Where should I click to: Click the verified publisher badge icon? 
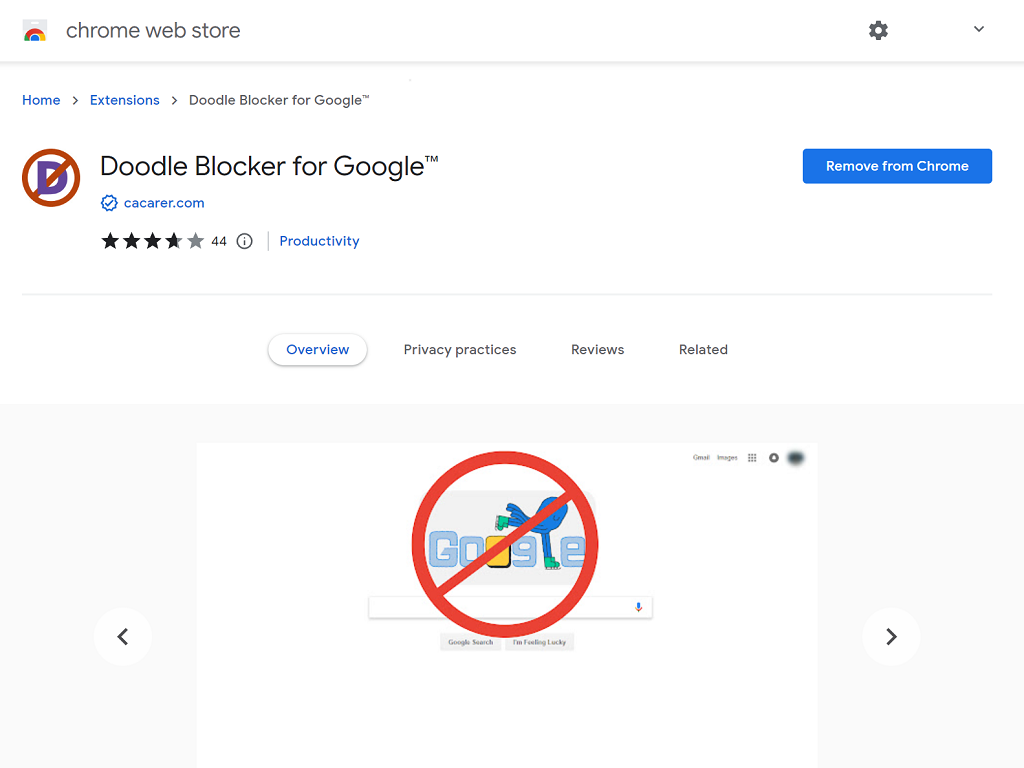(x=109, y=203)
